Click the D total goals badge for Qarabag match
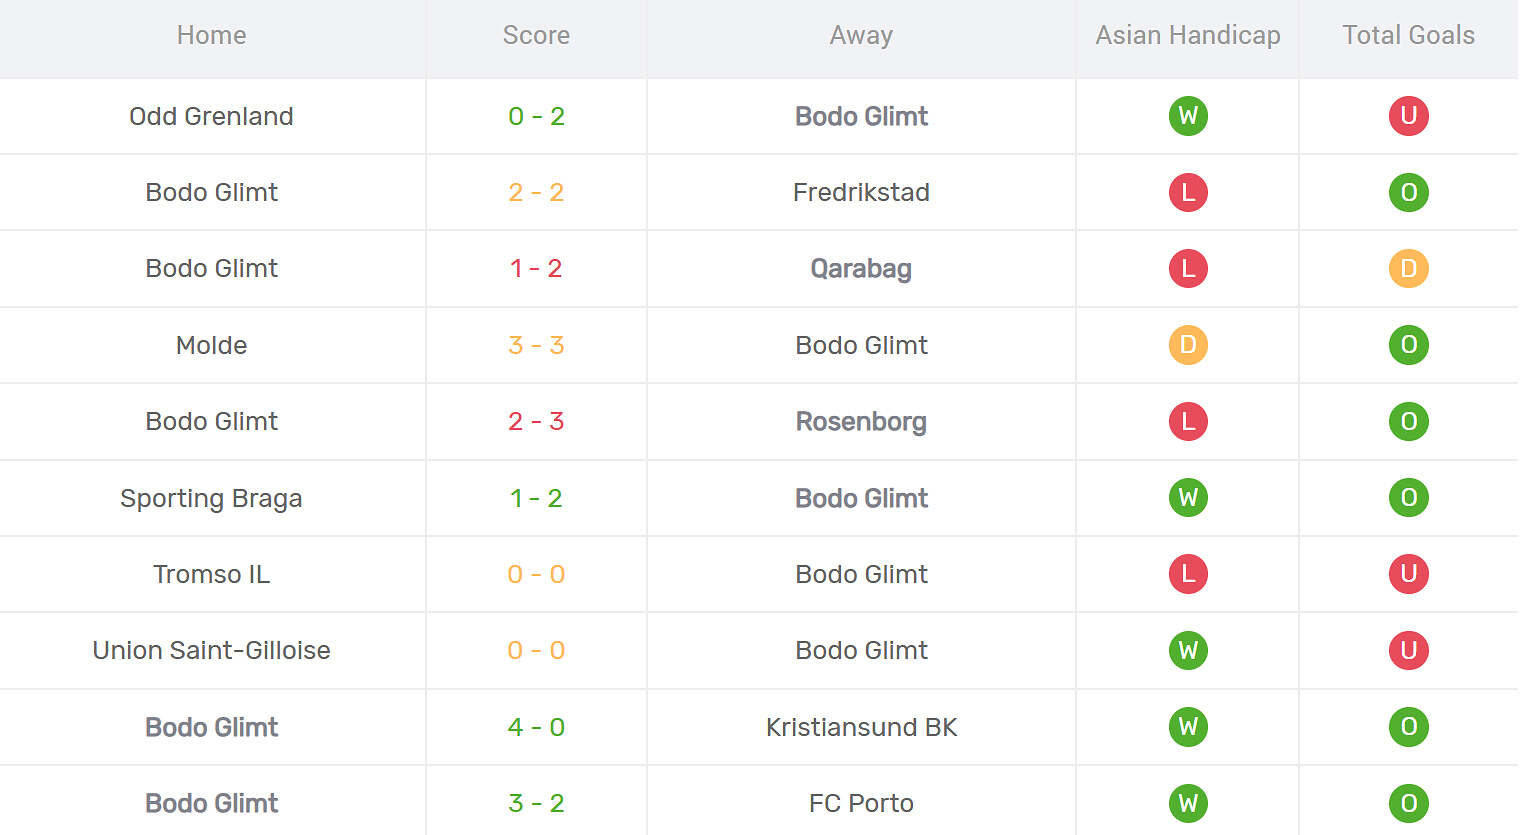The height and width of the screenshot is (835, 1521). (1408, 268)
